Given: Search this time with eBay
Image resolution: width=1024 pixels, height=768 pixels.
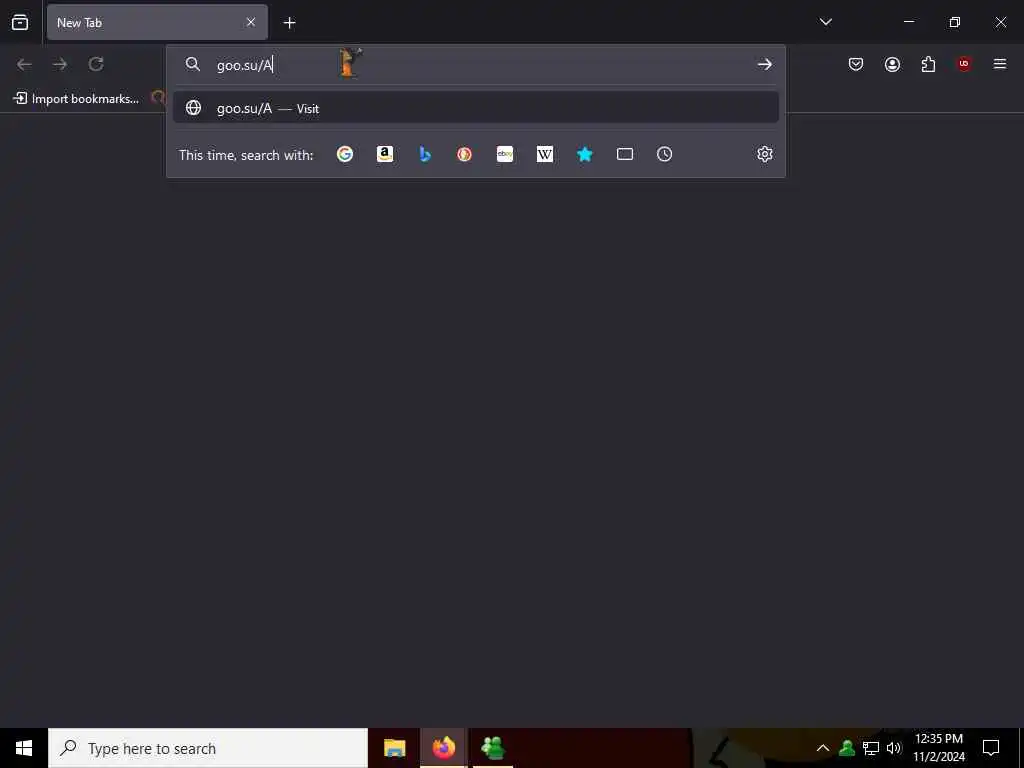Looking at the screenshot, I should click(505, 154).
